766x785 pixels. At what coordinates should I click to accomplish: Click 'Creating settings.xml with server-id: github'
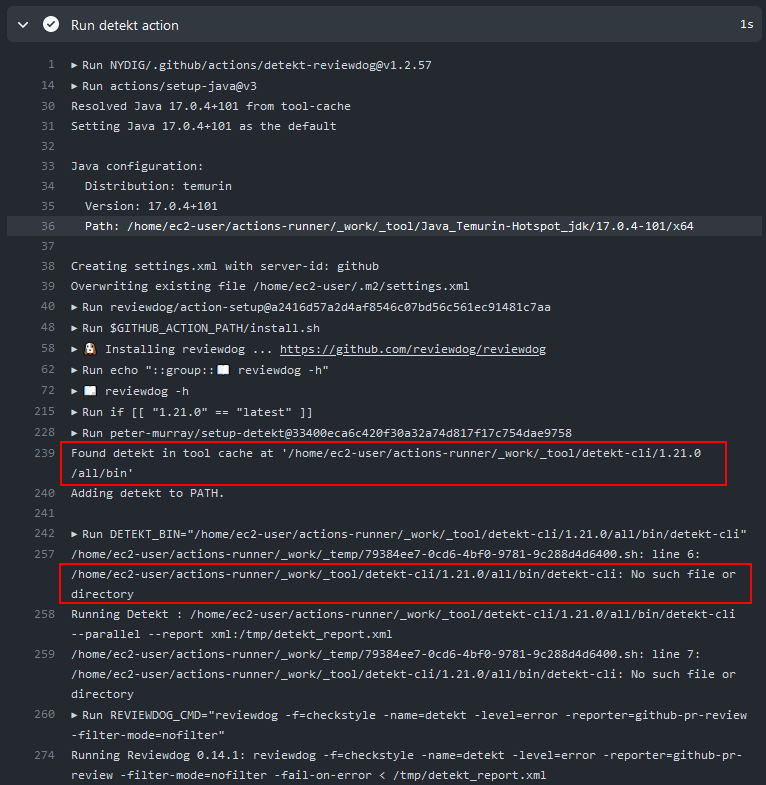tap(225, 266)
